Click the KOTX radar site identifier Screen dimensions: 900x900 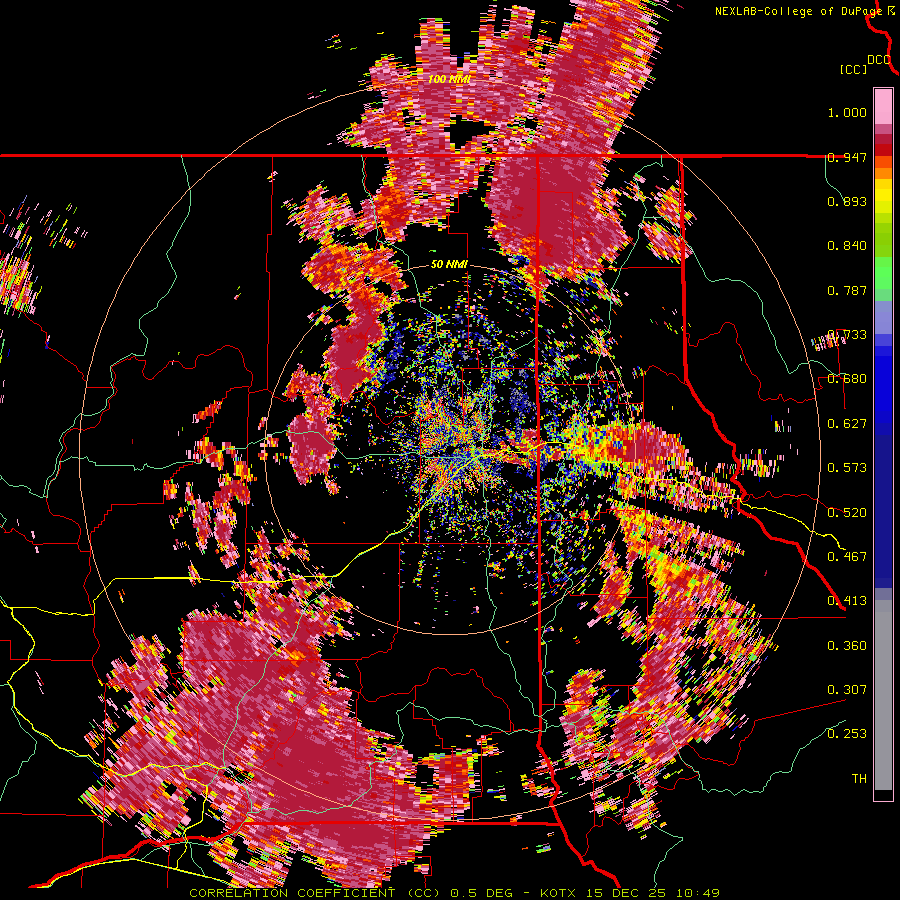pyautogui.click(x=557, y=893)
